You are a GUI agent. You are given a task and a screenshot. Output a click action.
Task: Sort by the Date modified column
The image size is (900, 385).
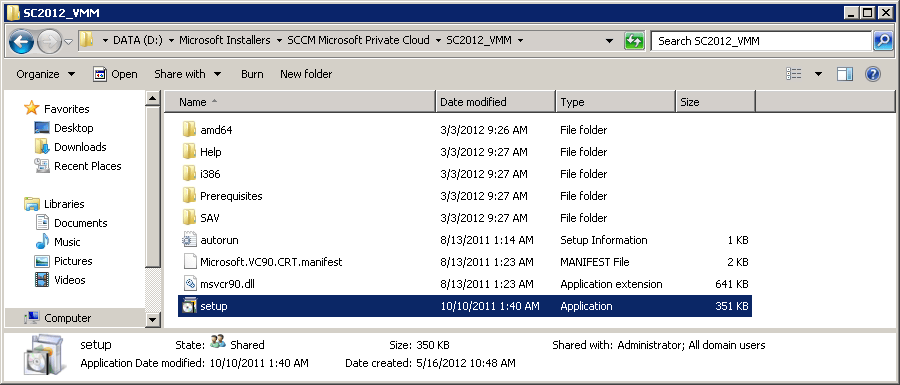(x=495, y=102)
